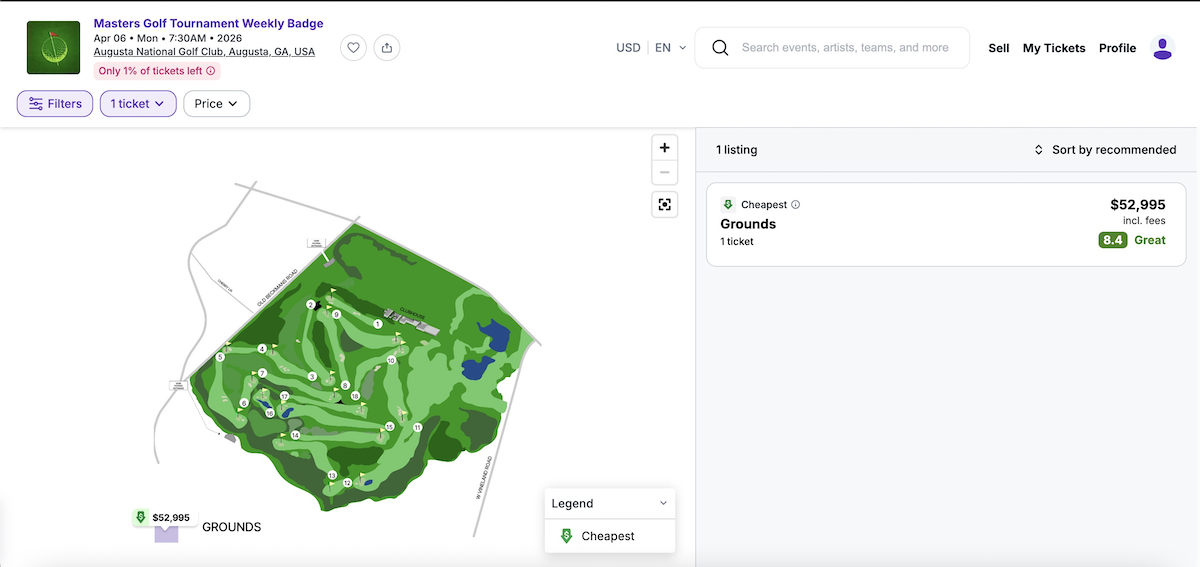Open the Filters button
The height and width of the screenshot is (567, 1200).
55,104
